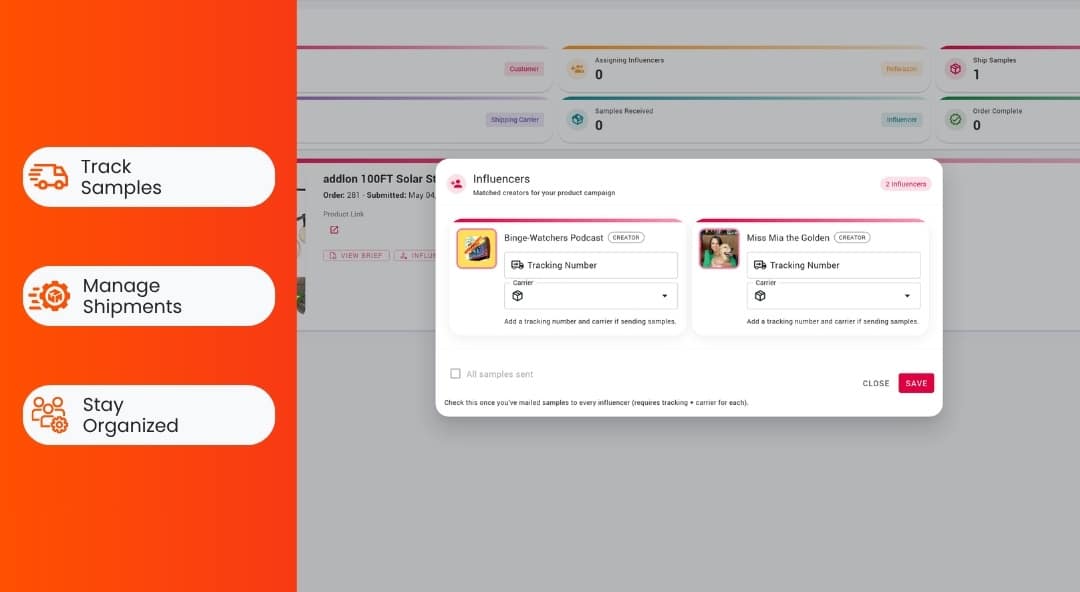Image resolution: width=1080 pixels, height=592 pixels.
Task: Click the 'Miss Mia the Golden' name text
Action: [788, 238]
